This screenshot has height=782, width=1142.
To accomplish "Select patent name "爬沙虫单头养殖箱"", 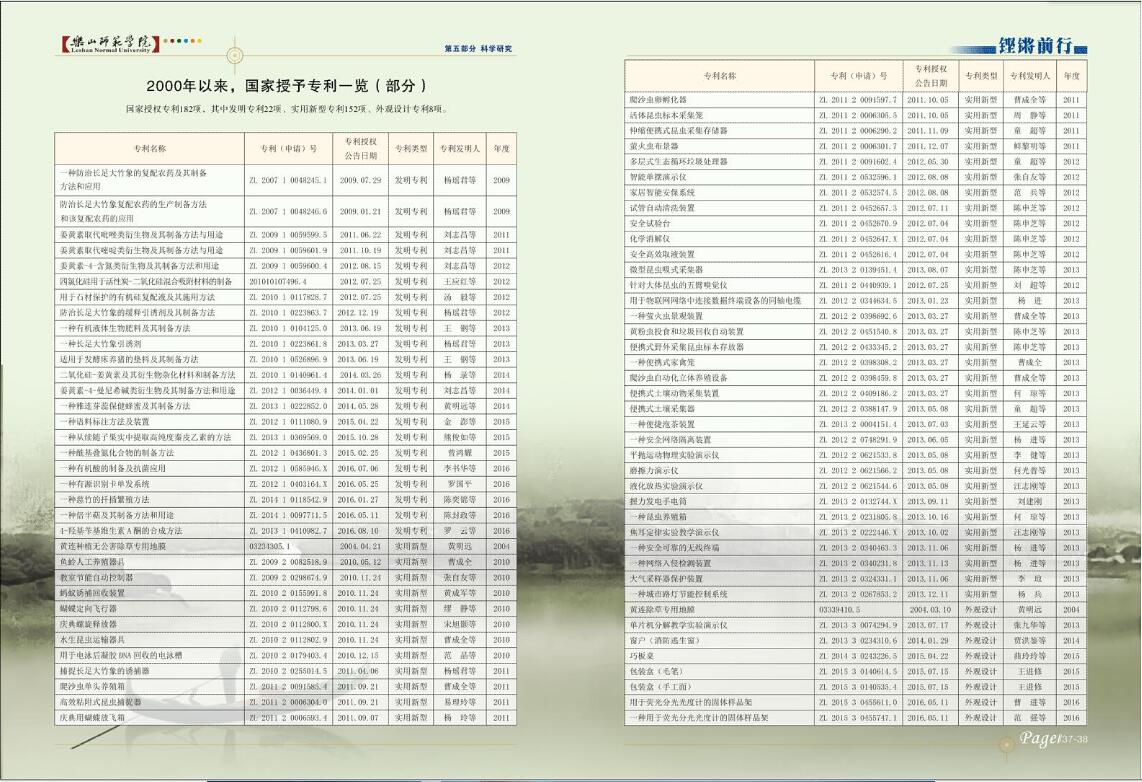I will pyautogui.click(x=92, y=686).
